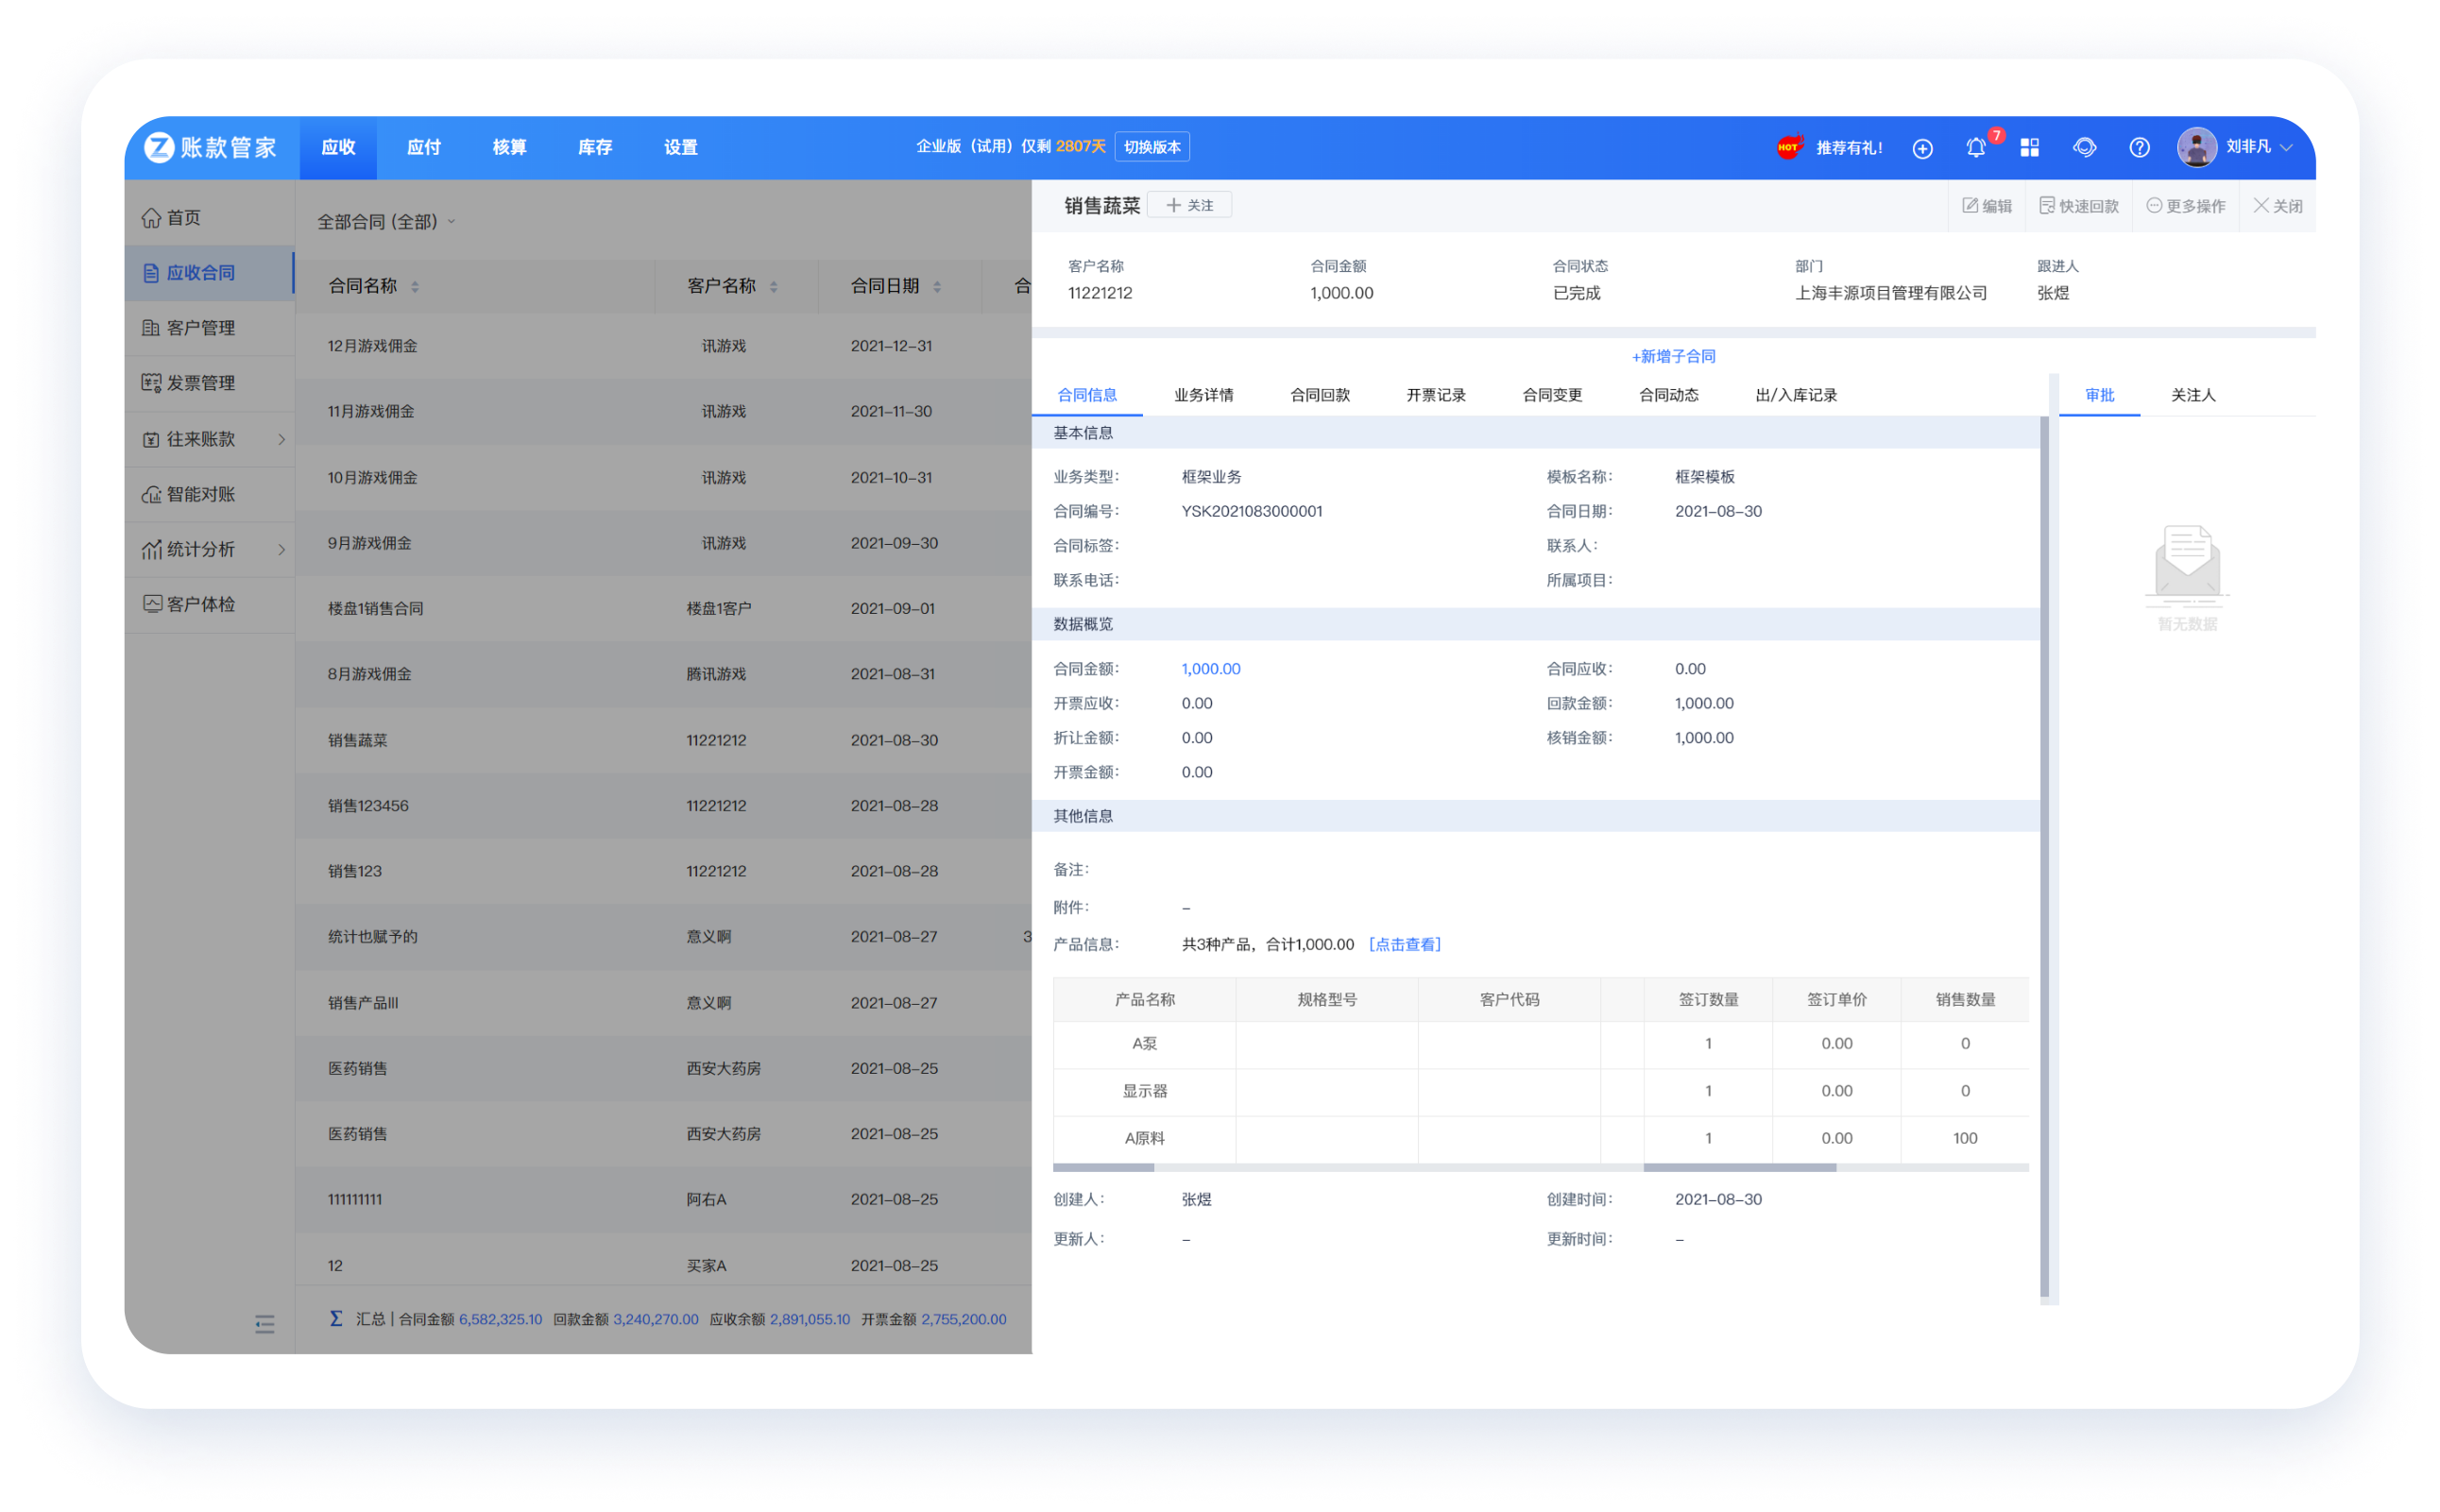Sort by 合同名称 column arrows
The image size is (2440, 1512).
415,287
